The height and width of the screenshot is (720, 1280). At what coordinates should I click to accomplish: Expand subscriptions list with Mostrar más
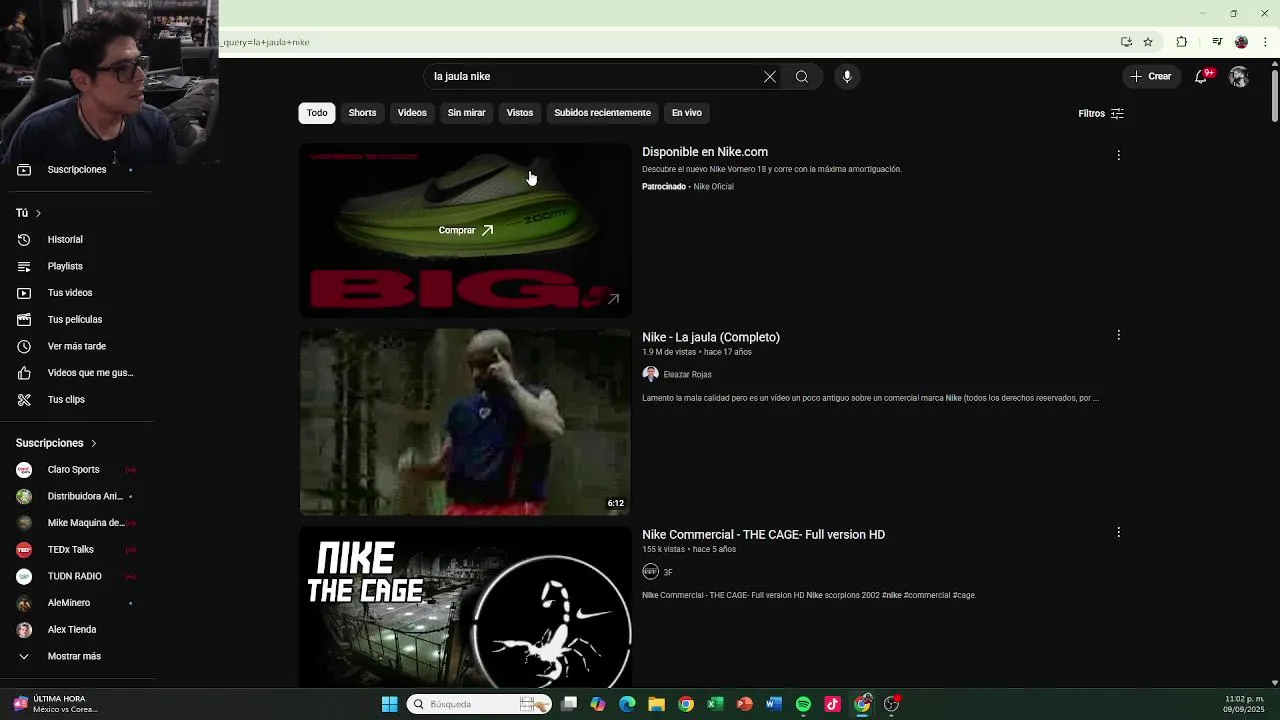pos(76,656)
